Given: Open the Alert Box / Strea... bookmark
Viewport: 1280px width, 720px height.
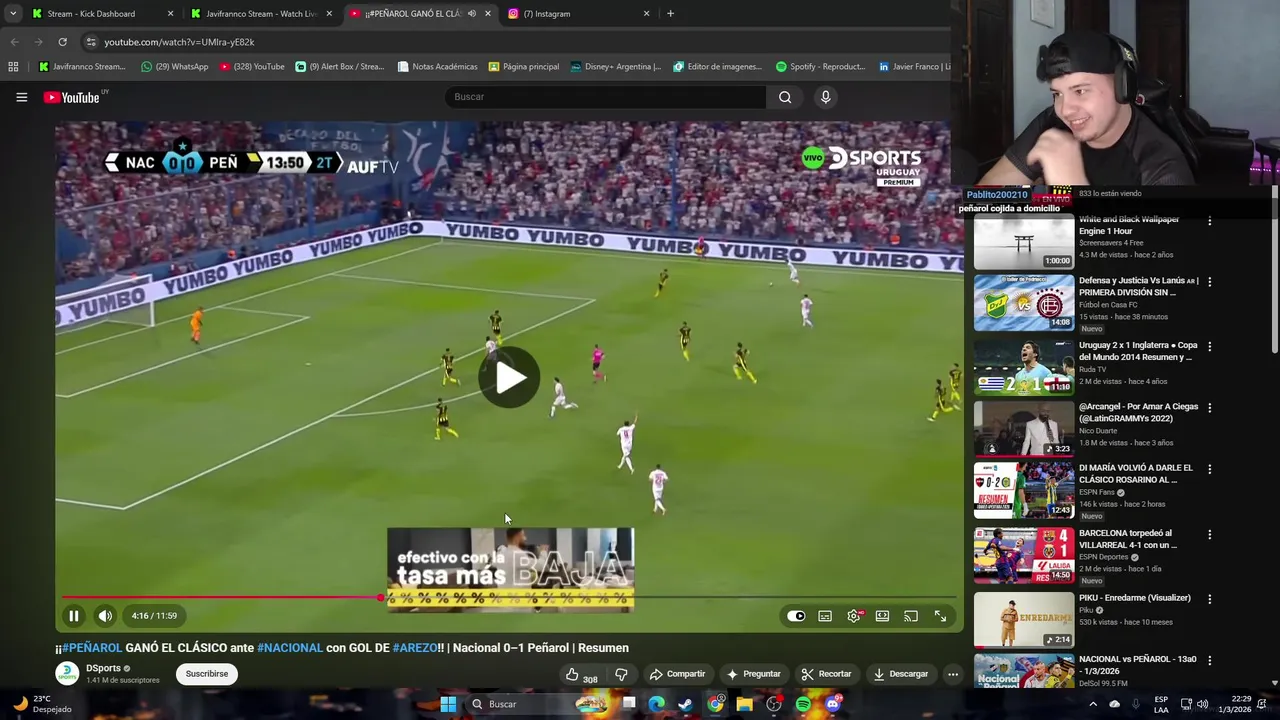Looking at the screenshot, I should point(339,67).
